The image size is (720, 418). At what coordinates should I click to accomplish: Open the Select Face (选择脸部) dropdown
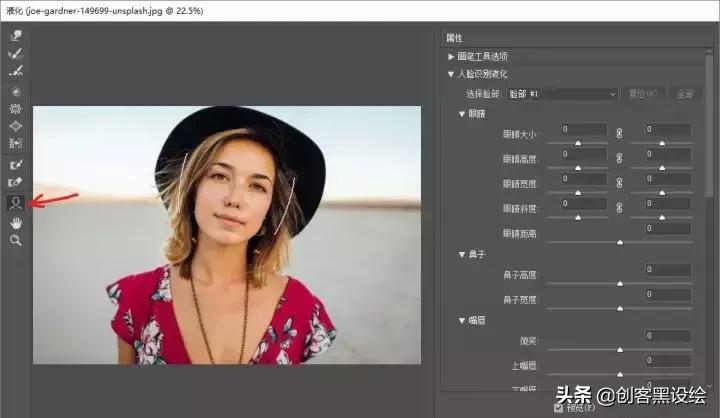tap(562, 94)
